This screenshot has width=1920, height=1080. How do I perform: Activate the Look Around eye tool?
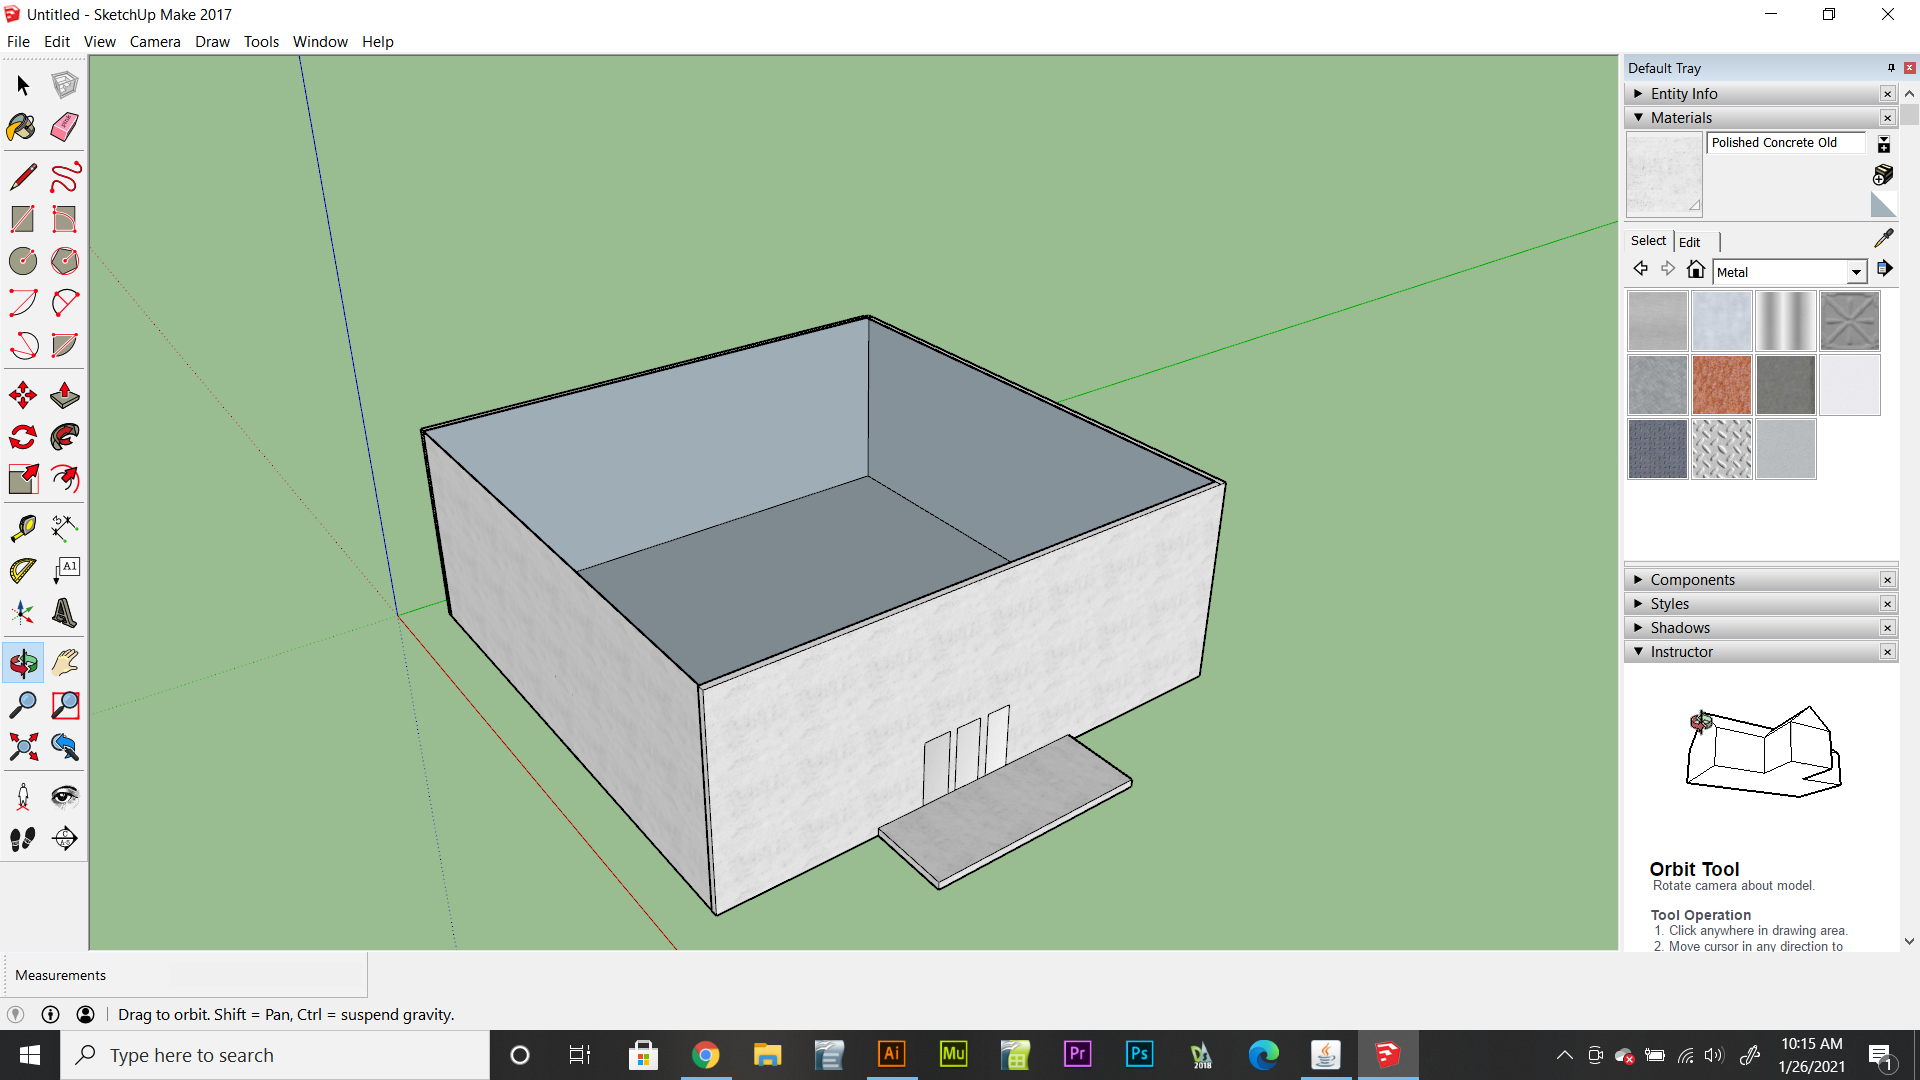tap(65, 796)
